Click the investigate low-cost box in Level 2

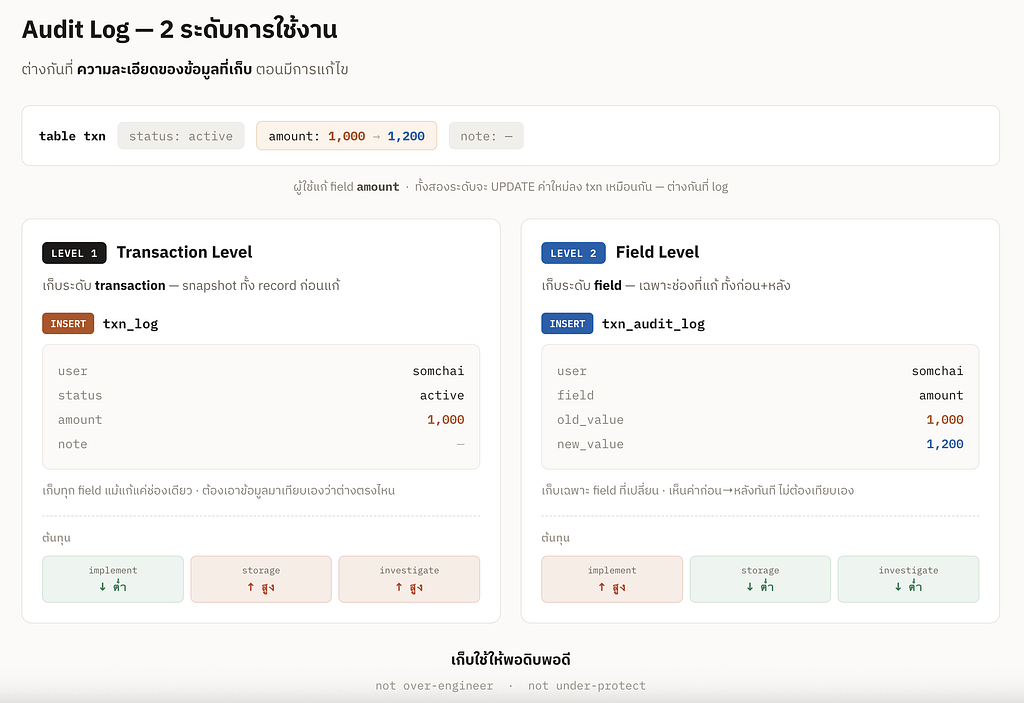click(908, 579)
